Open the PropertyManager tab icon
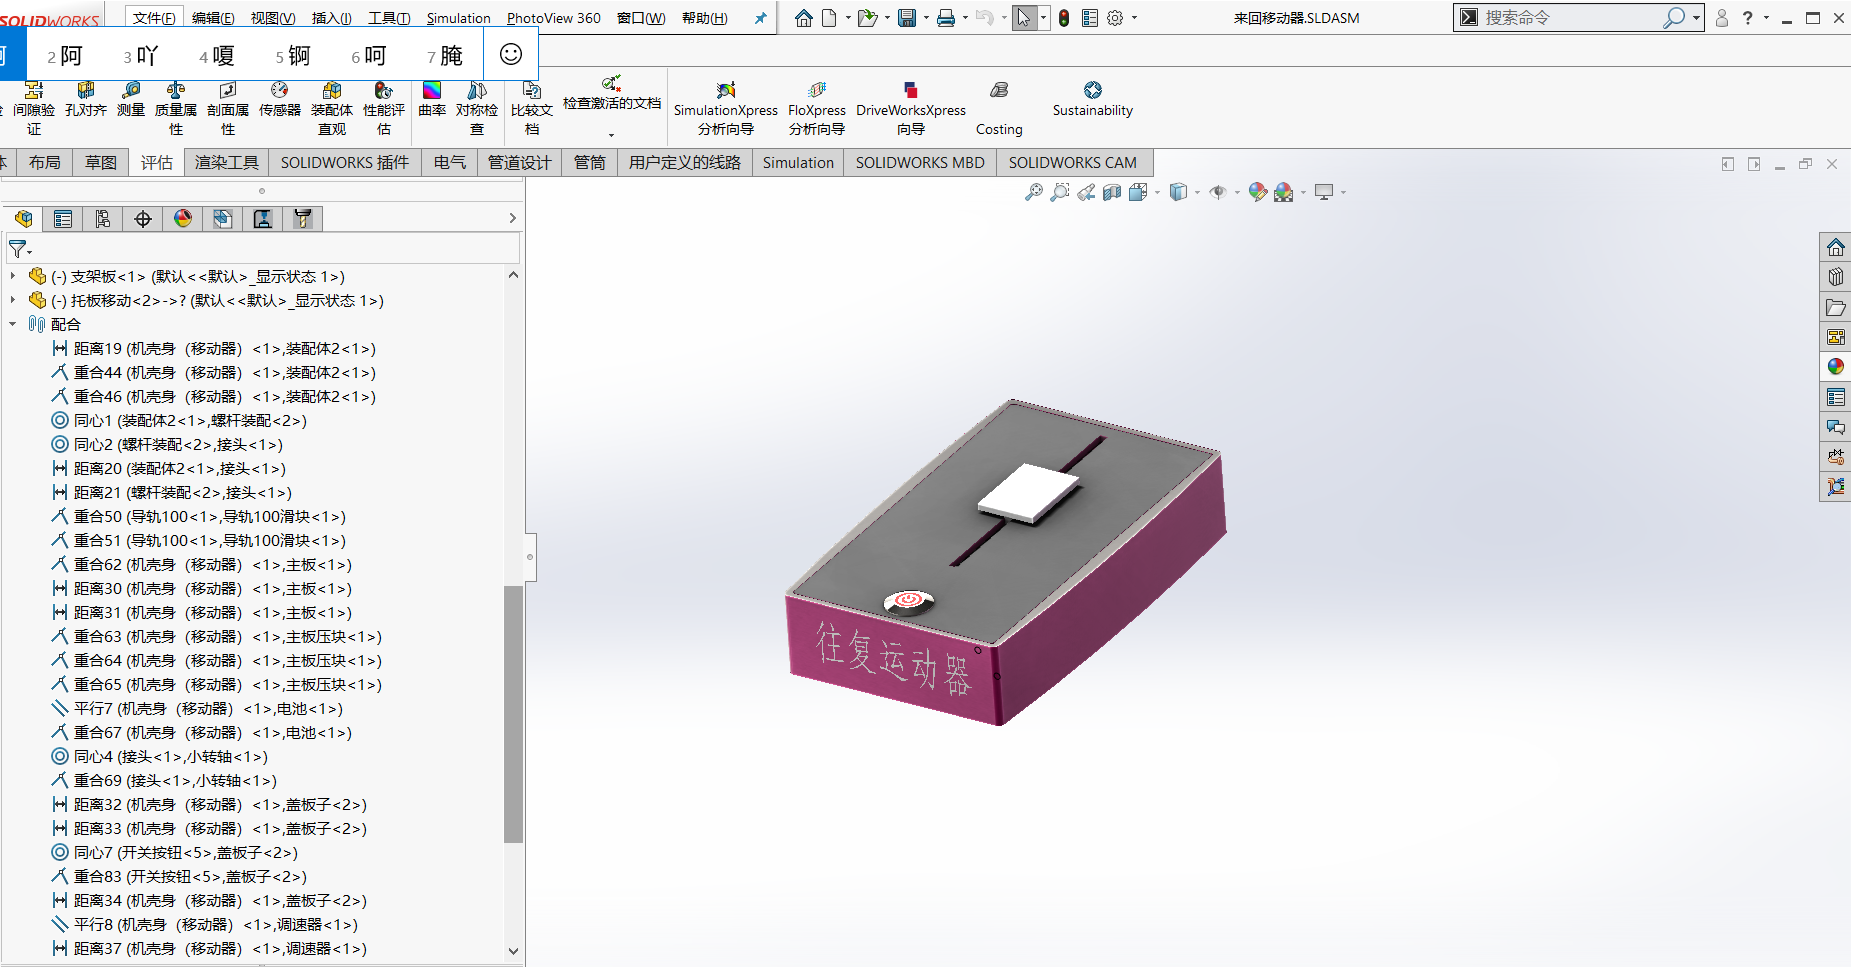Viewport: 1851px width, 967px height. [x=63, y=219]
